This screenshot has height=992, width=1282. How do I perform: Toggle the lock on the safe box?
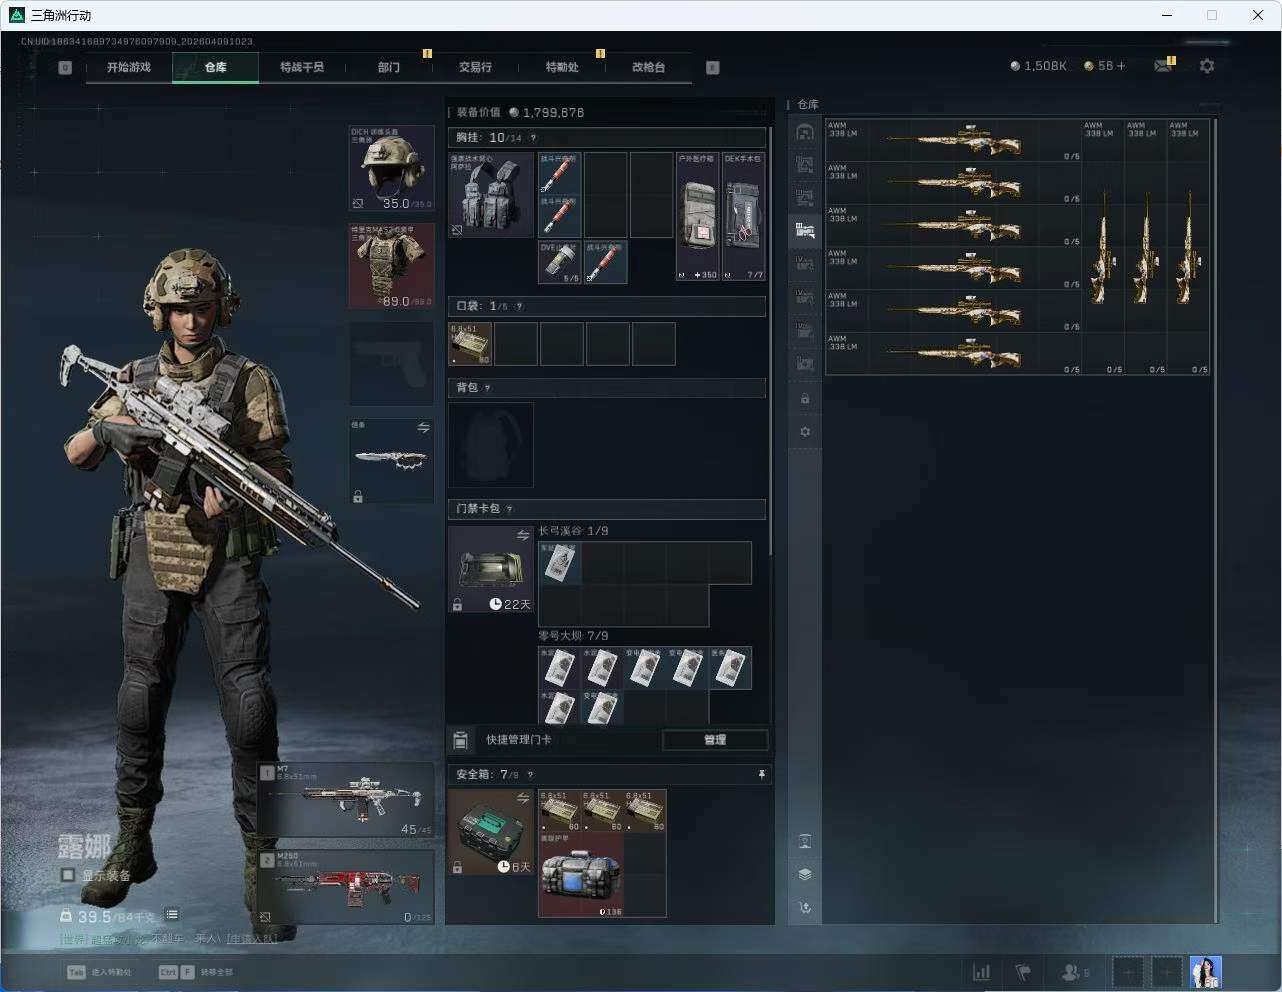pyautogui.click(x=457, y=867)
